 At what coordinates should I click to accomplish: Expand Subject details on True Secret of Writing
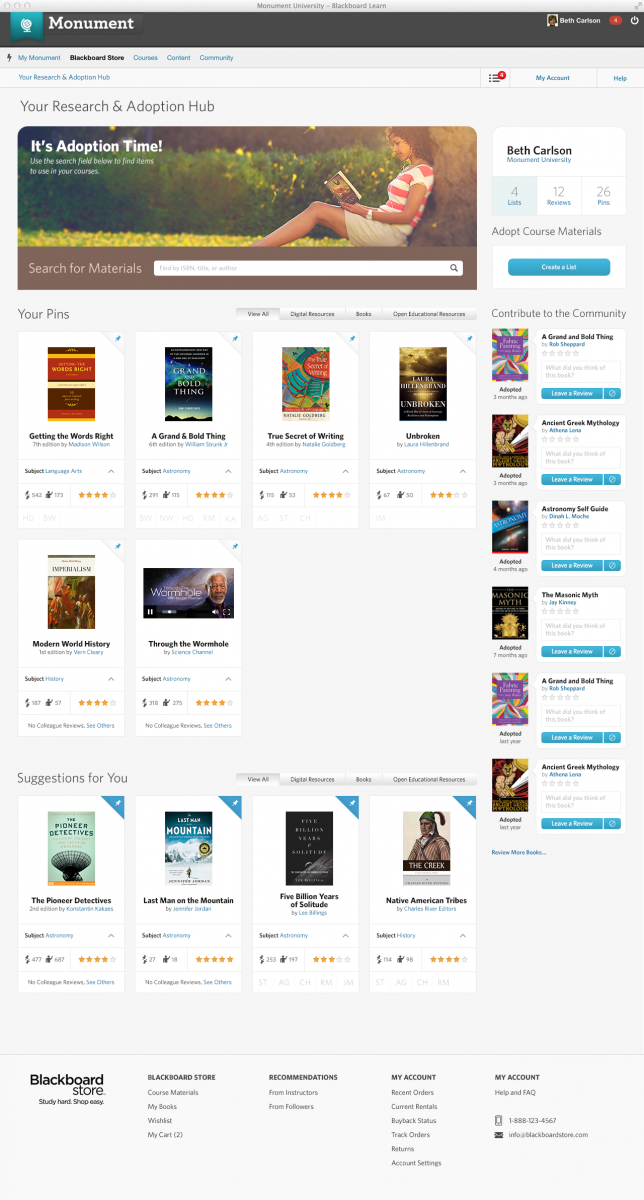[346, 471]
